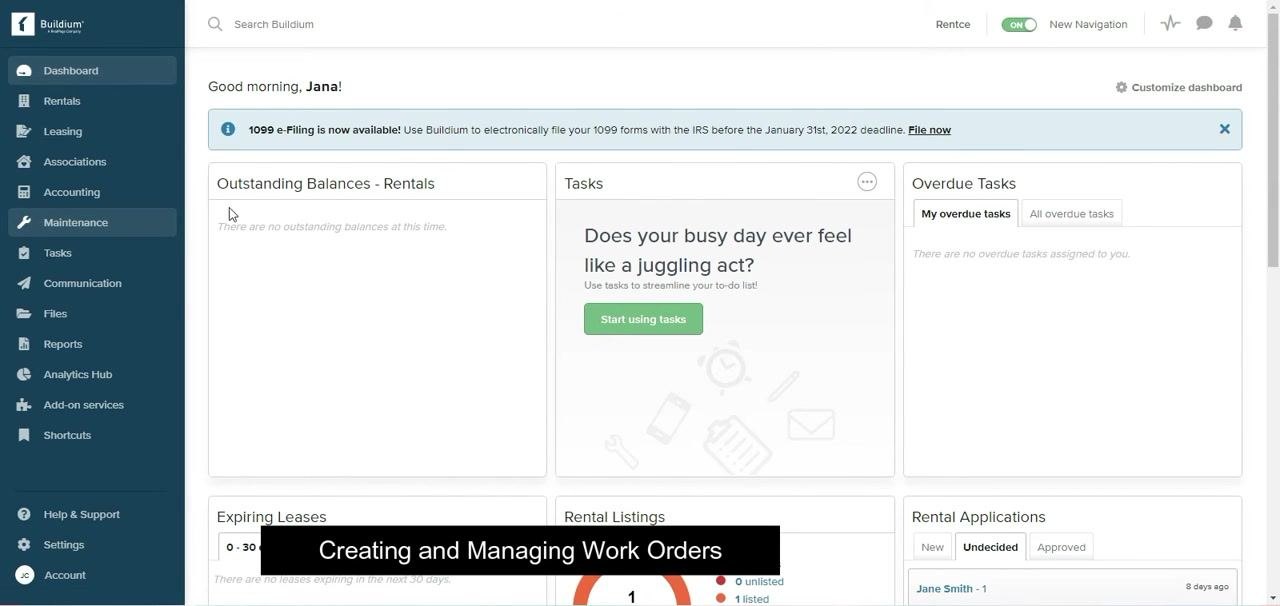Image resolution: width=1280 pixels, height=606 pixels.
Task: Click the Associations people icon
Action: (x=24, y=162)
